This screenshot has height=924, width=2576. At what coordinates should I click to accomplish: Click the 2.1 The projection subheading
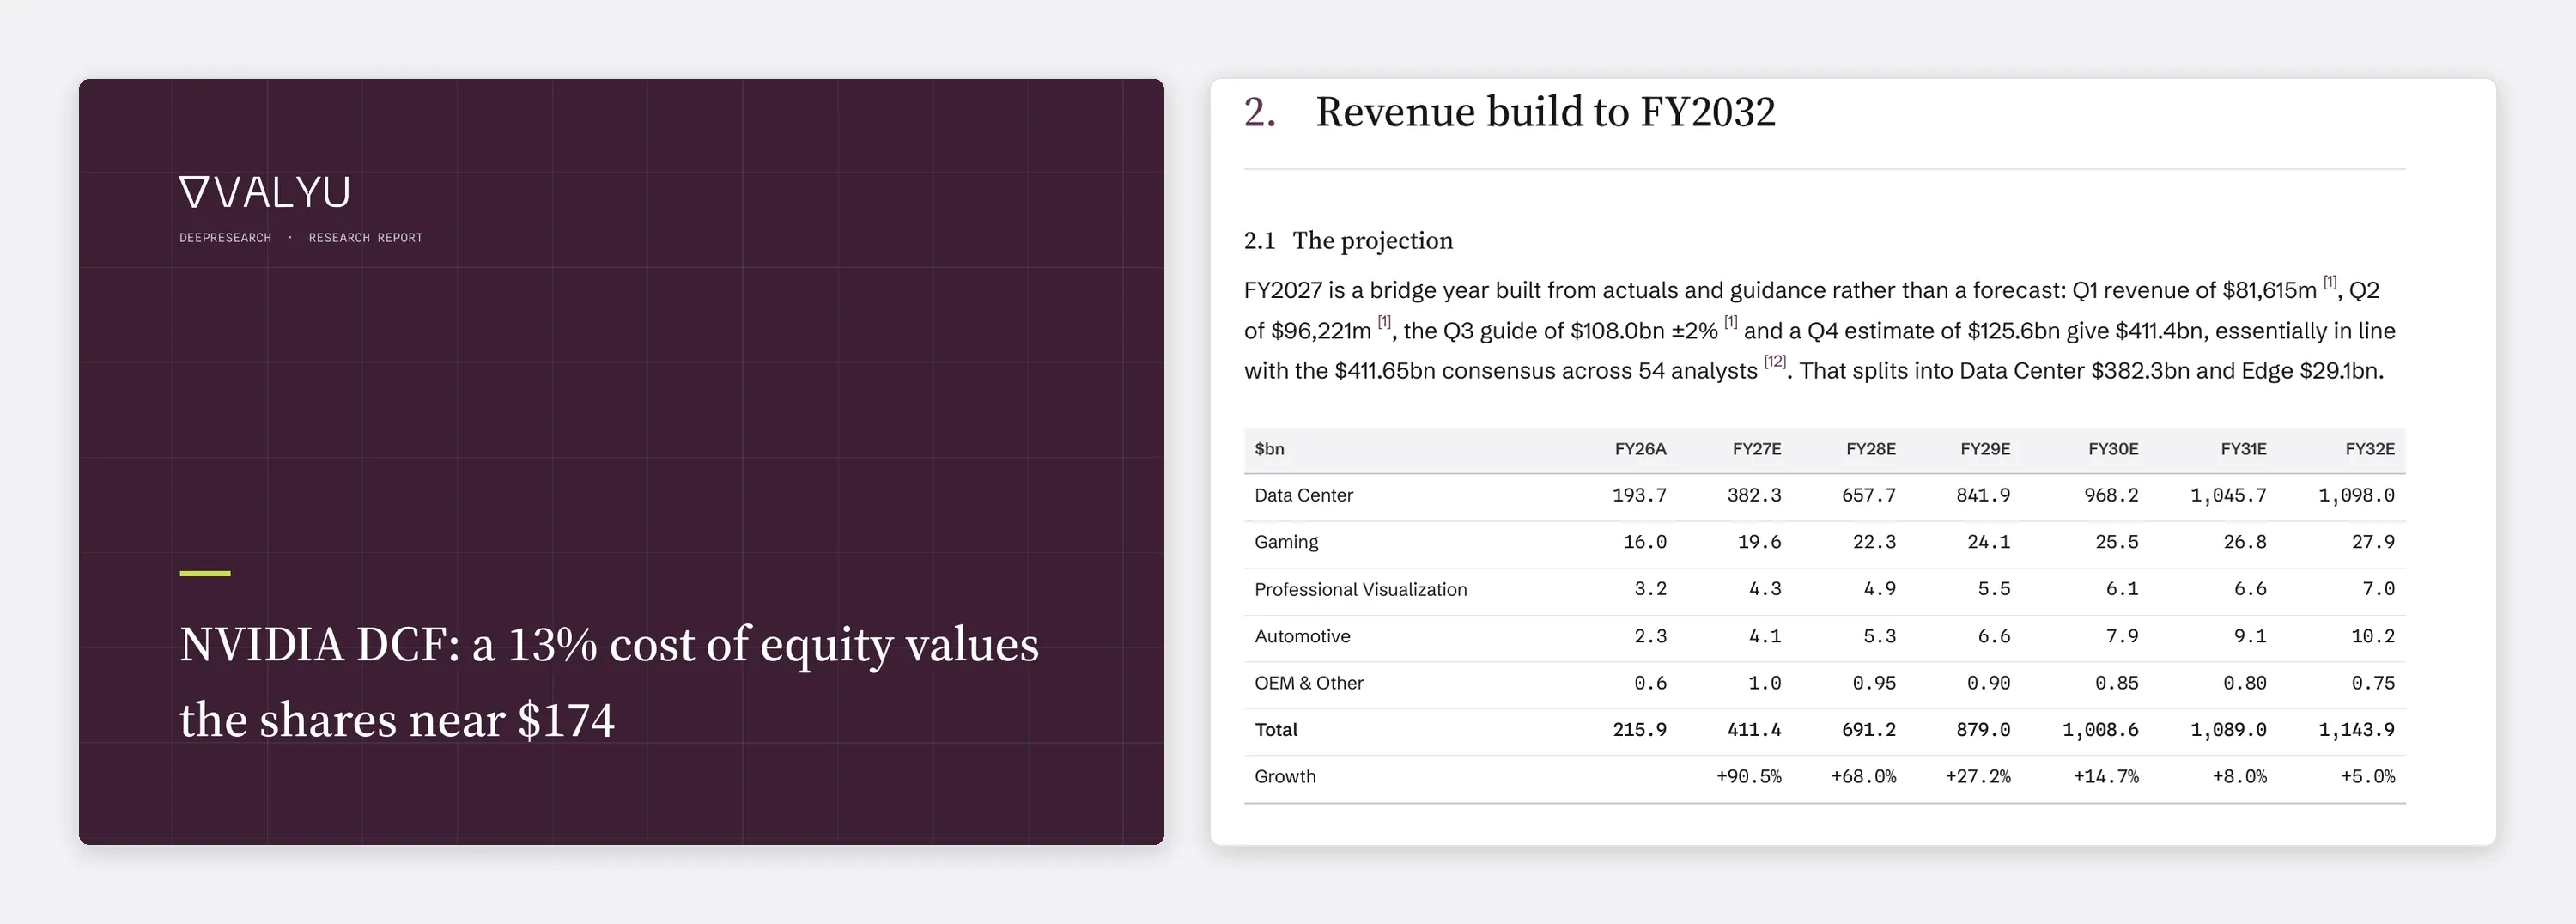click(1348, 241)
